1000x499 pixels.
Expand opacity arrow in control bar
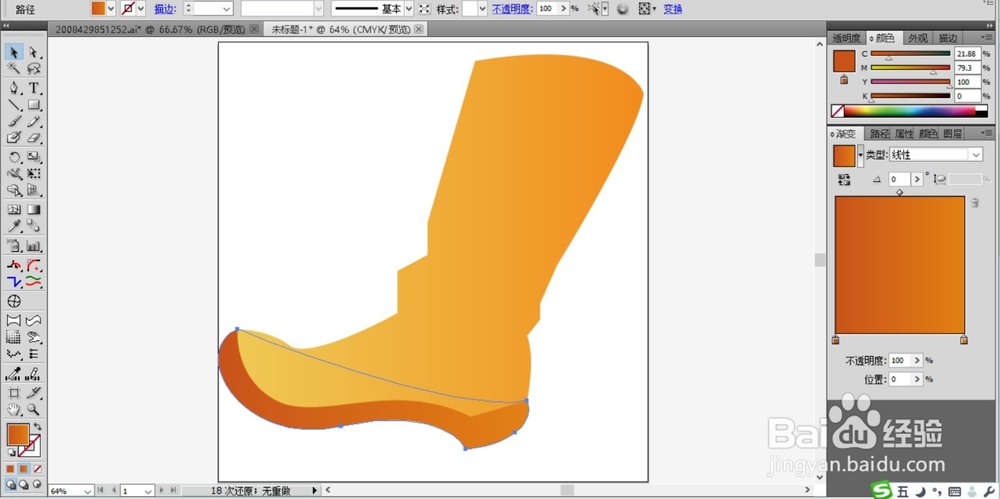(563, 9)
